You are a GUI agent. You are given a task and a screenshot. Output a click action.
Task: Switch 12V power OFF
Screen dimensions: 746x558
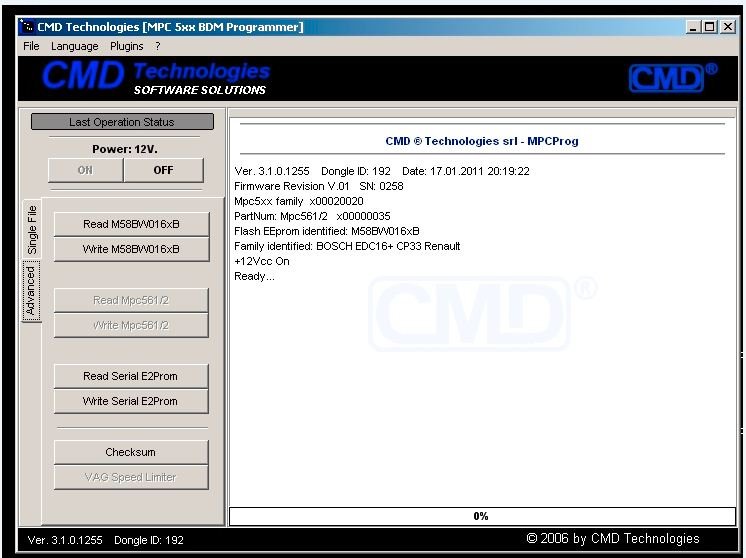coord(163,170)
